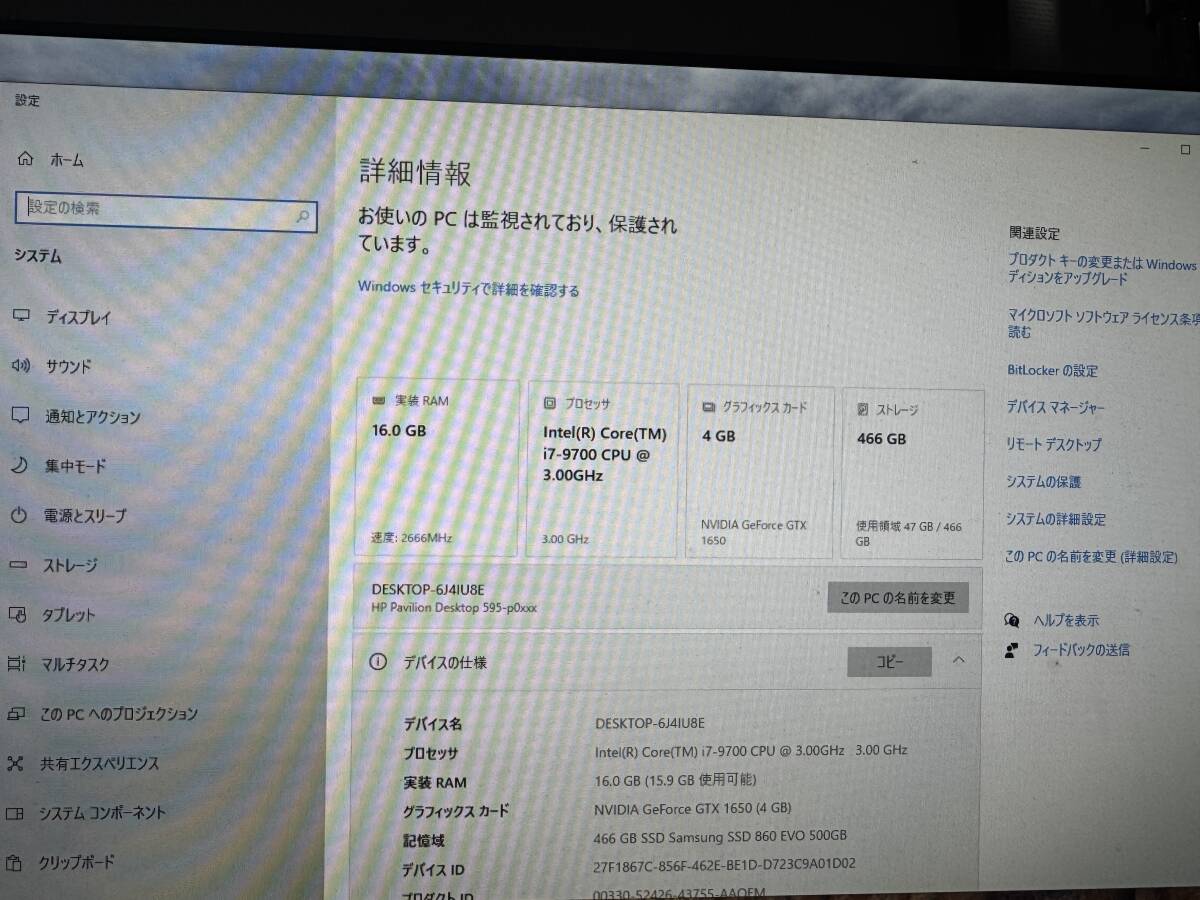Click the NVIDIA GeForce GTX 1650 (4 GB) value

pyautogui.click(x=693, y=808)
